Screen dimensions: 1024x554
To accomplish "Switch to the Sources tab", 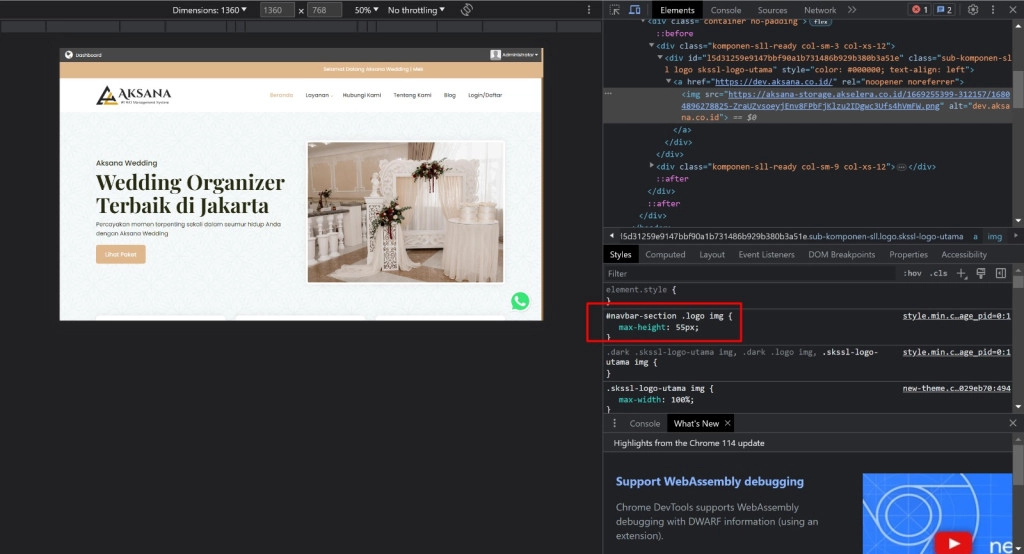I will pos(773,10).
